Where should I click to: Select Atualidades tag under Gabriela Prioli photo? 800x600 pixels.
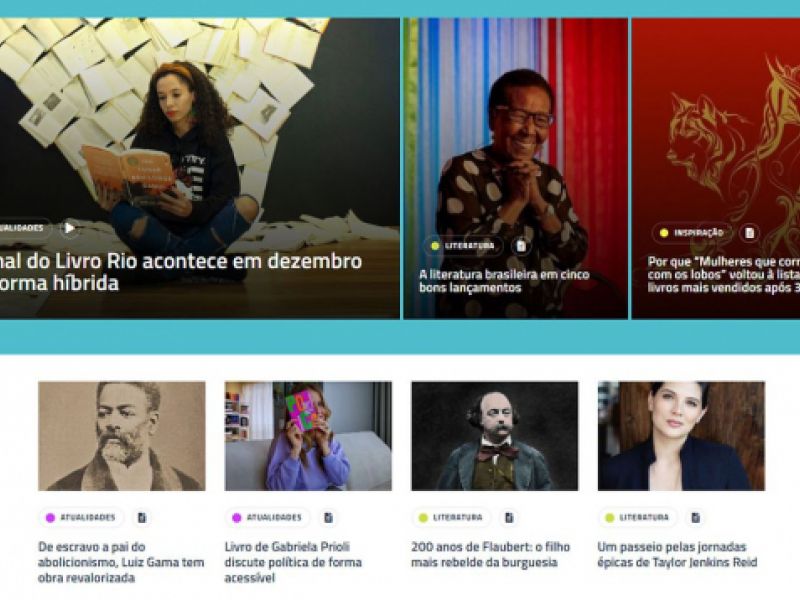pos(267,517)
